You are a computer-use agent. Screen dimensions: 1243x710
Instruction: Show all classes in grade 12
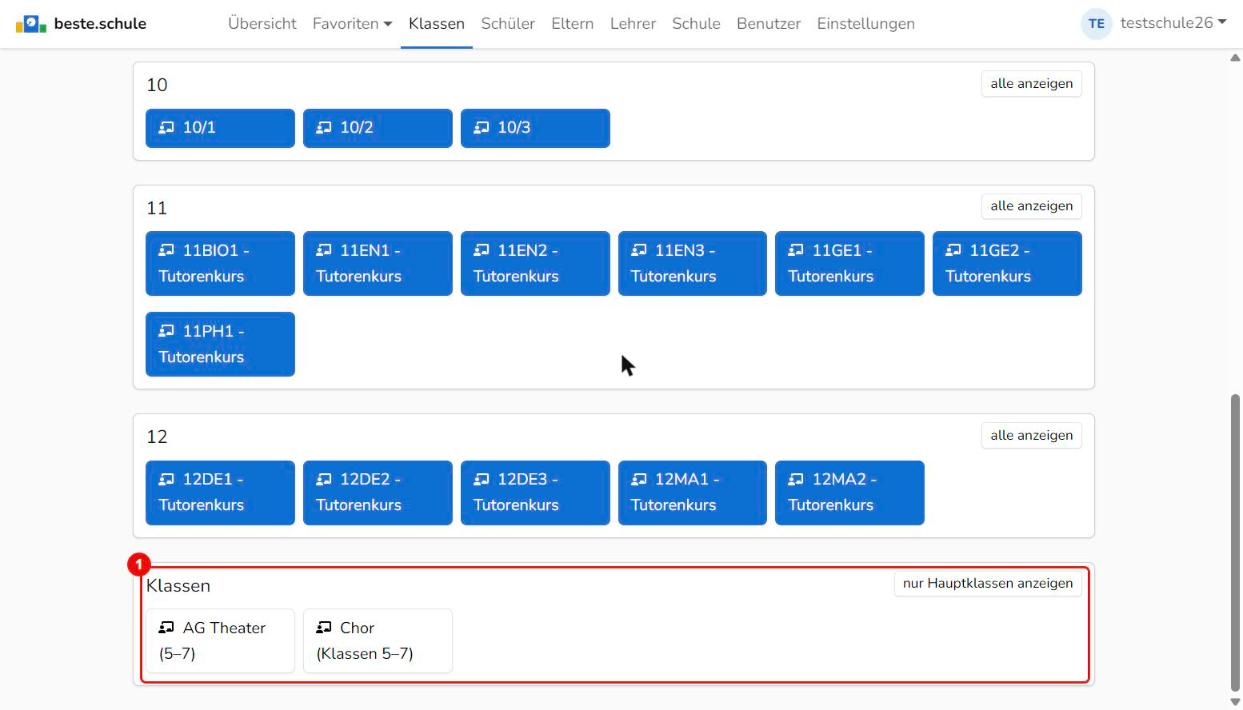tap(1031, 435)
